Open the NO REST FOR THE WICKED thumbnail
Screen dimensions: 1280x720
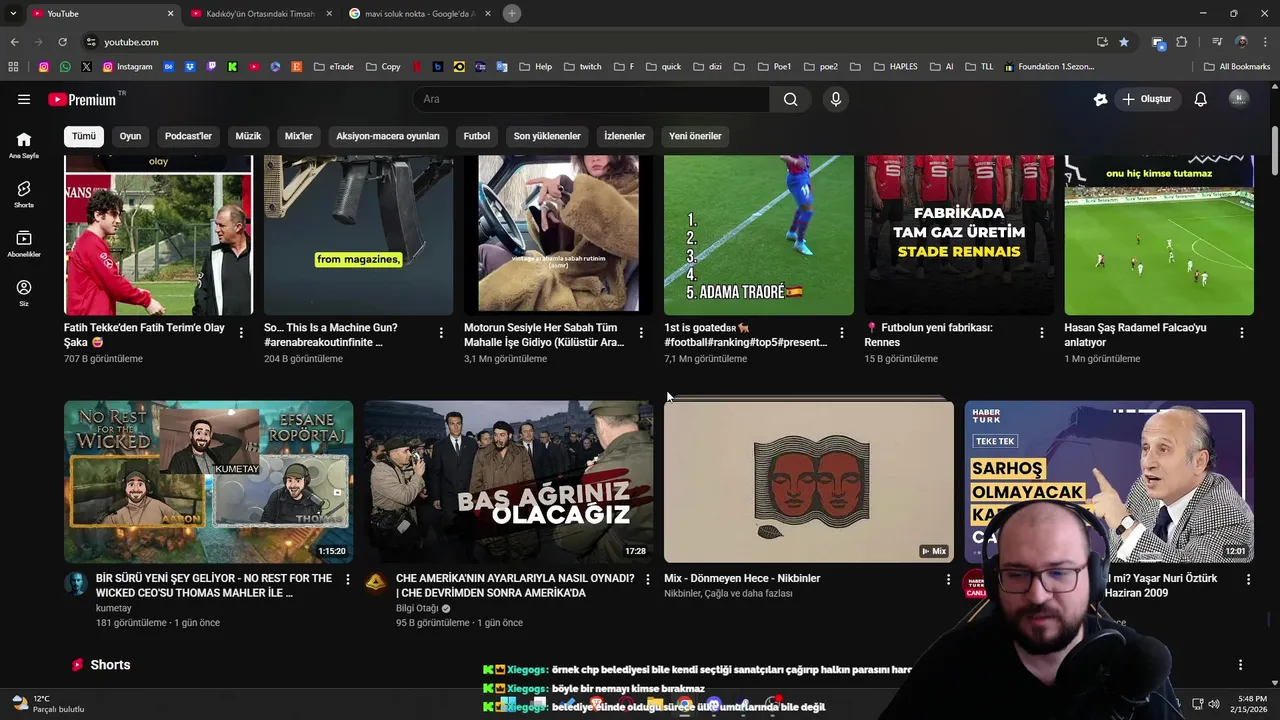click(x=208, y=482)
